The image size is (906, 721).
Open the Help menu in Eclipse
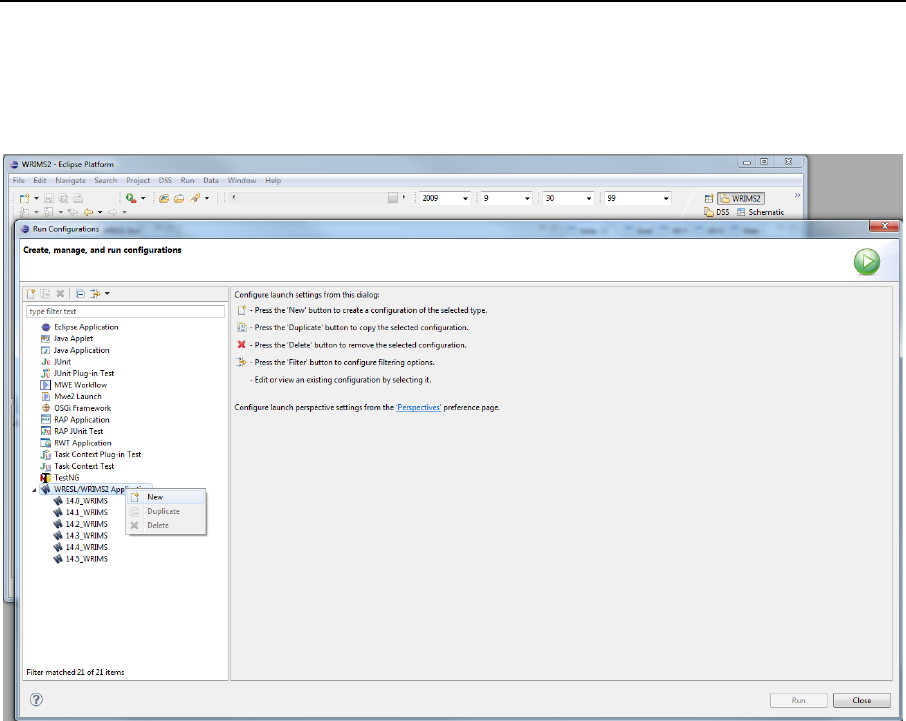273,180
